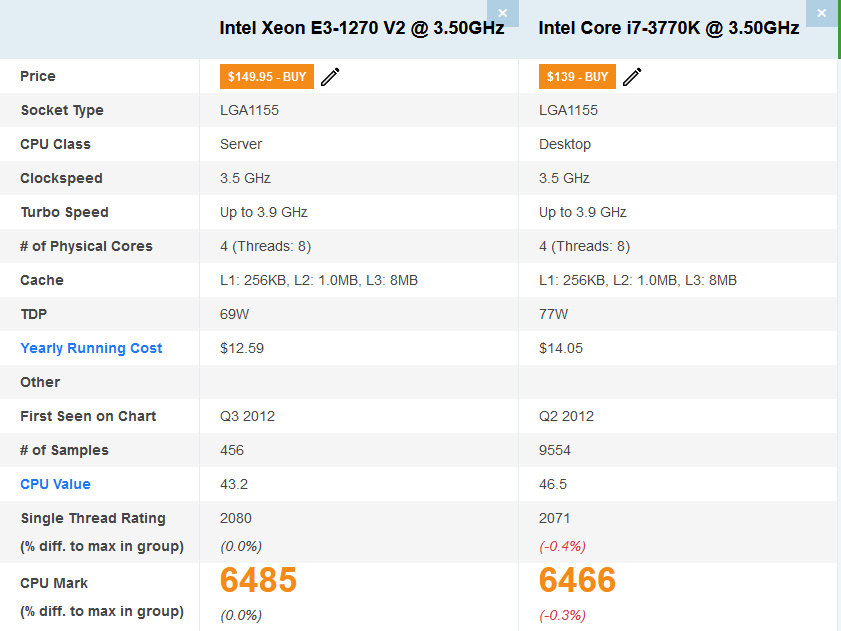Click the Xeon samples count 456
The image size is (841, 631).
[x=232, y=450]
